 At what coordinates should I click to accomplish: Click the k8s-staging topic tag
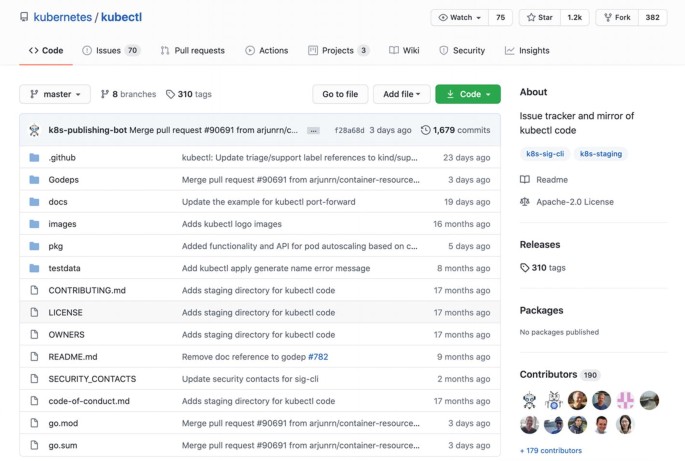click(601, 154)
